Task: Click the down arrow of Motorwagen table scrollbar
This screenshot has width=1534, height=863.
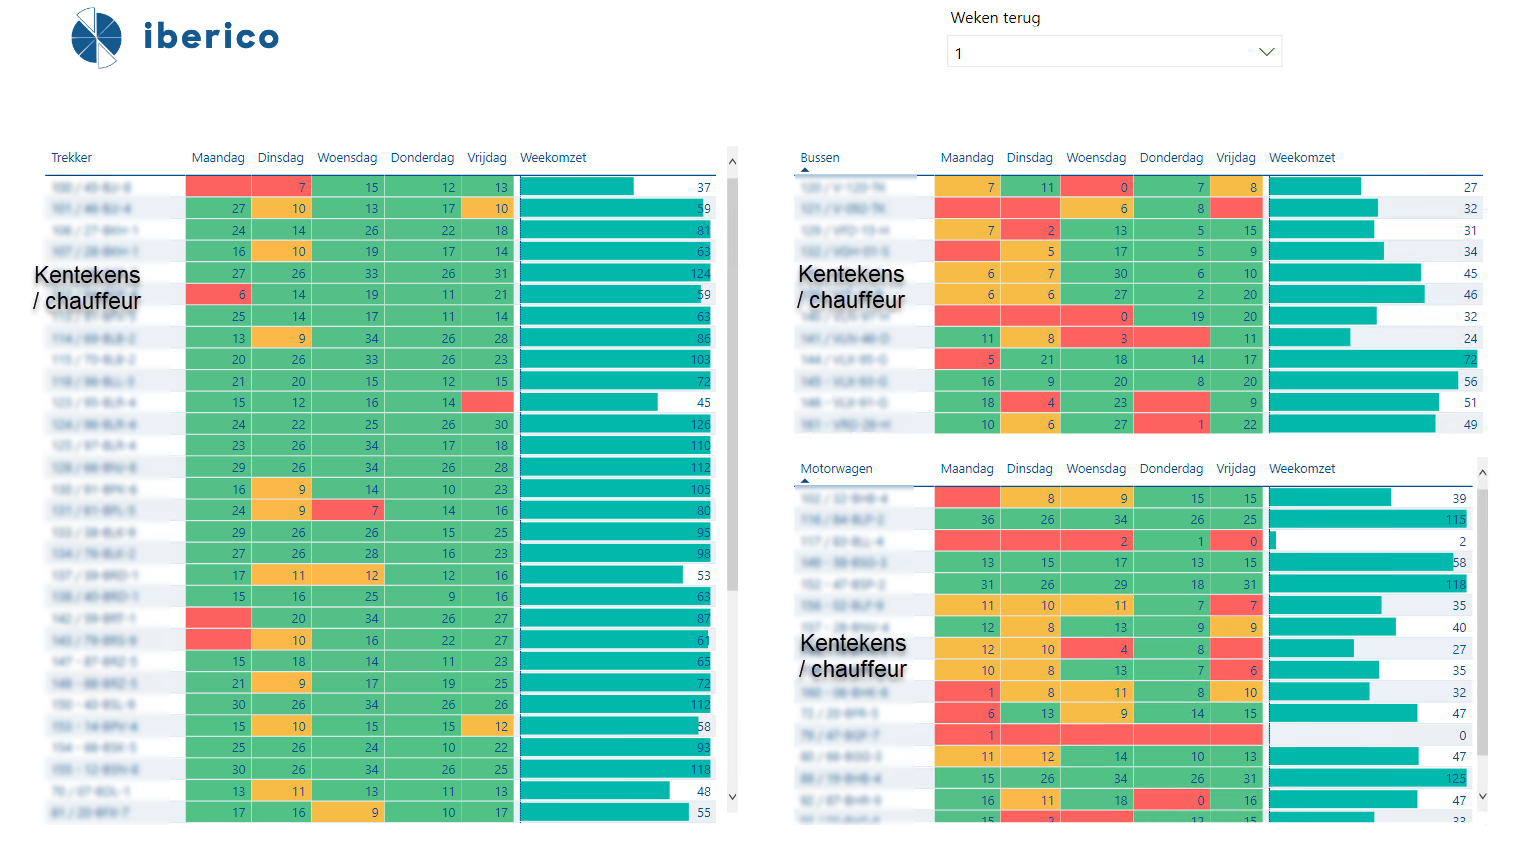Action: pyautogui.click(x=1482, y=797)
